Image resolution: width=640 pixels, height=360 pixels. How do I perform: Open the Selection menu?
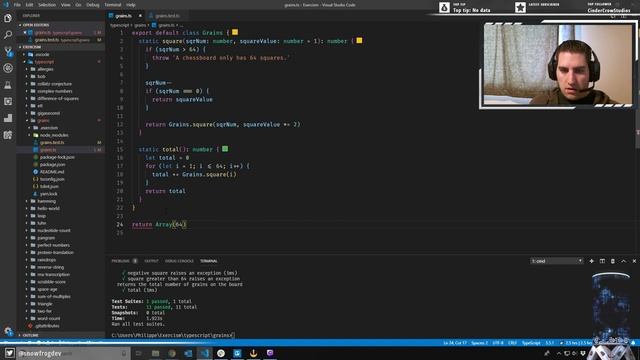point(47,5)
